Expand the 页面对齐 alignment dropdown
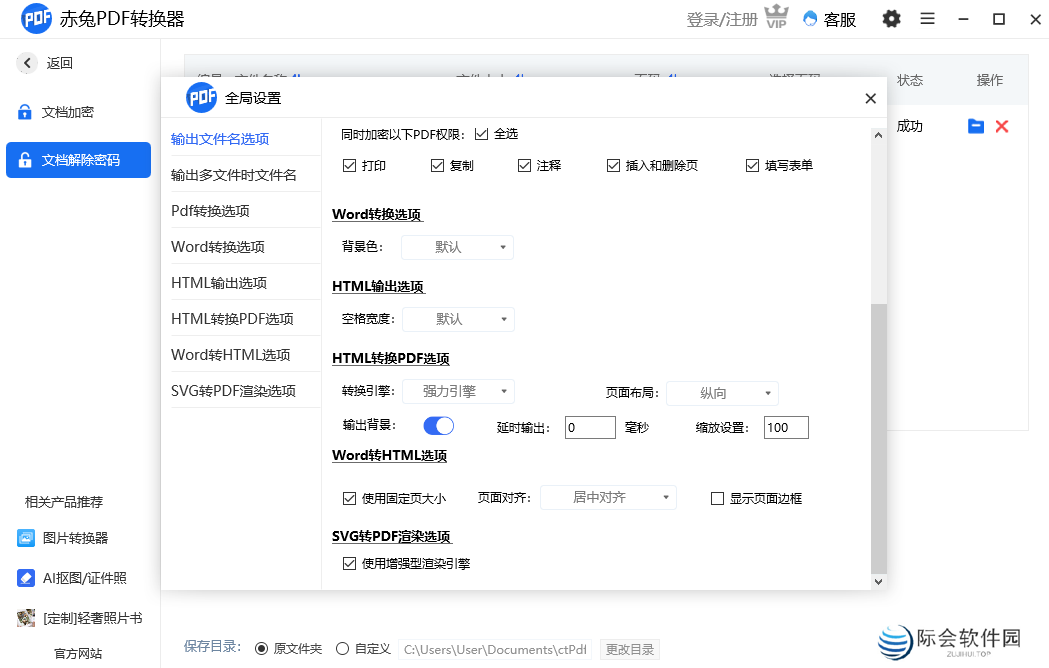Screen dimensions: 1049x668 click(x=608, y=497)
